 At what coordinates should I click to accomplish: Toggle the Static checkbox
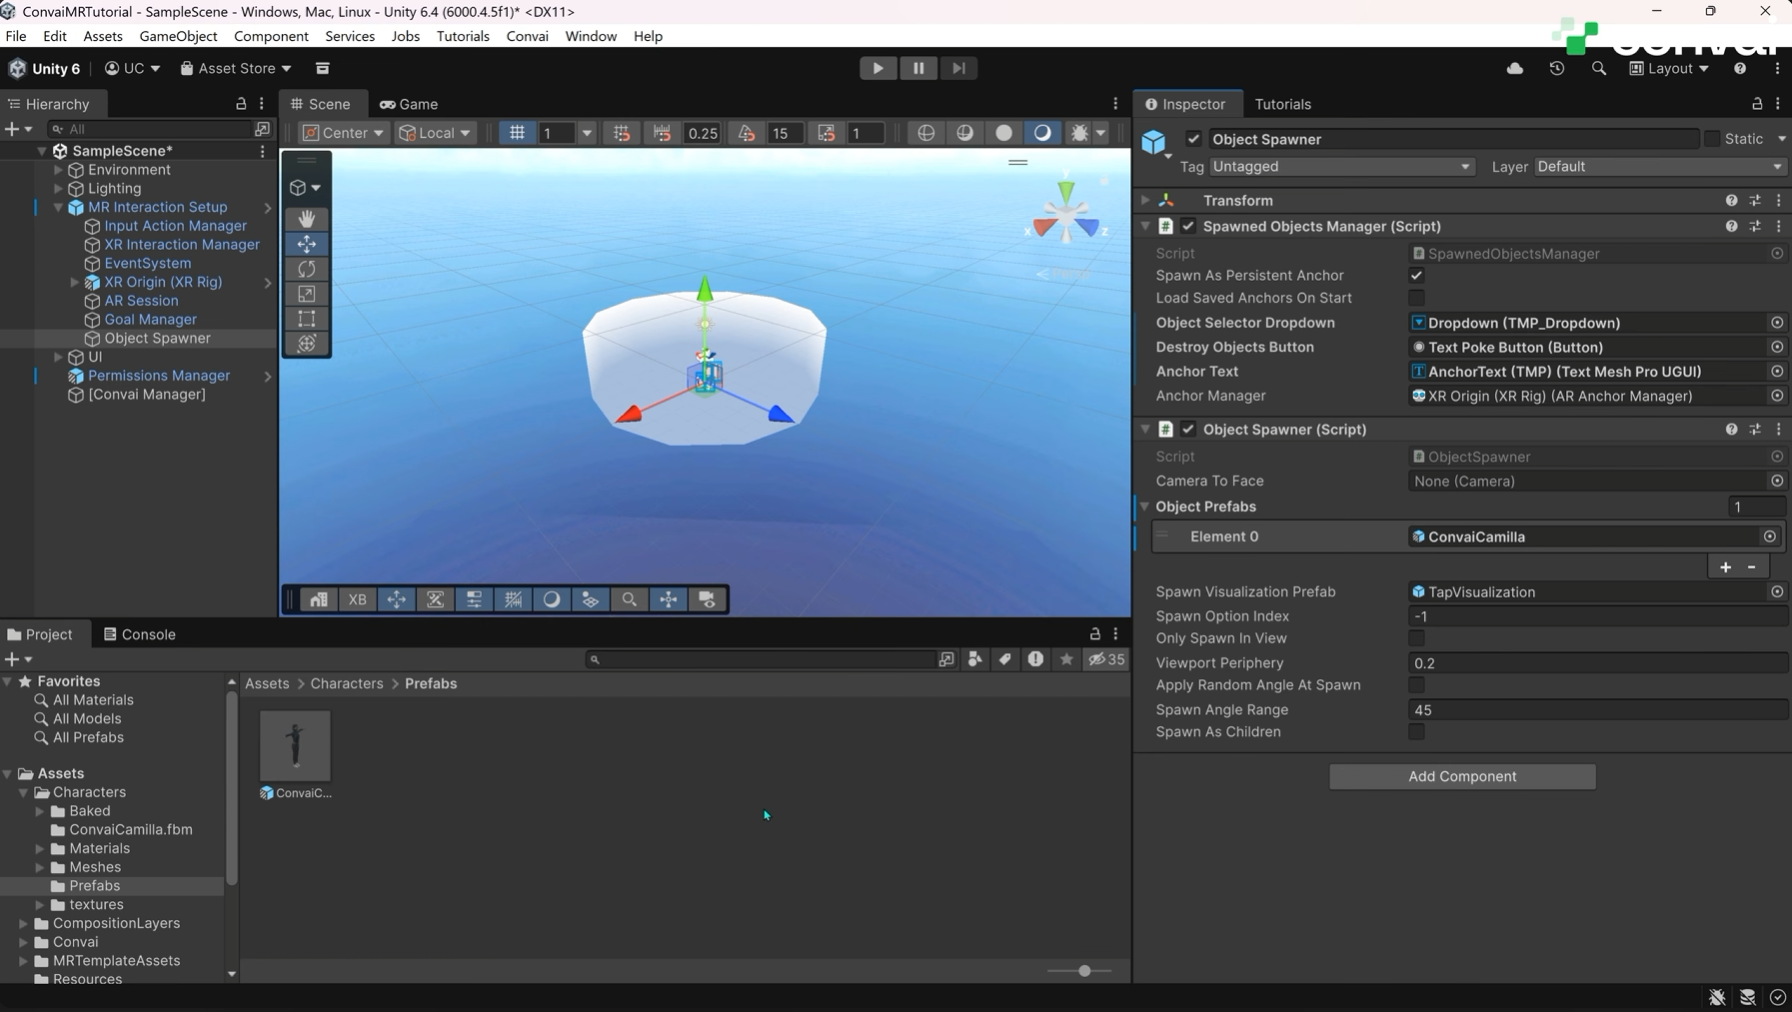[1712, 139]
